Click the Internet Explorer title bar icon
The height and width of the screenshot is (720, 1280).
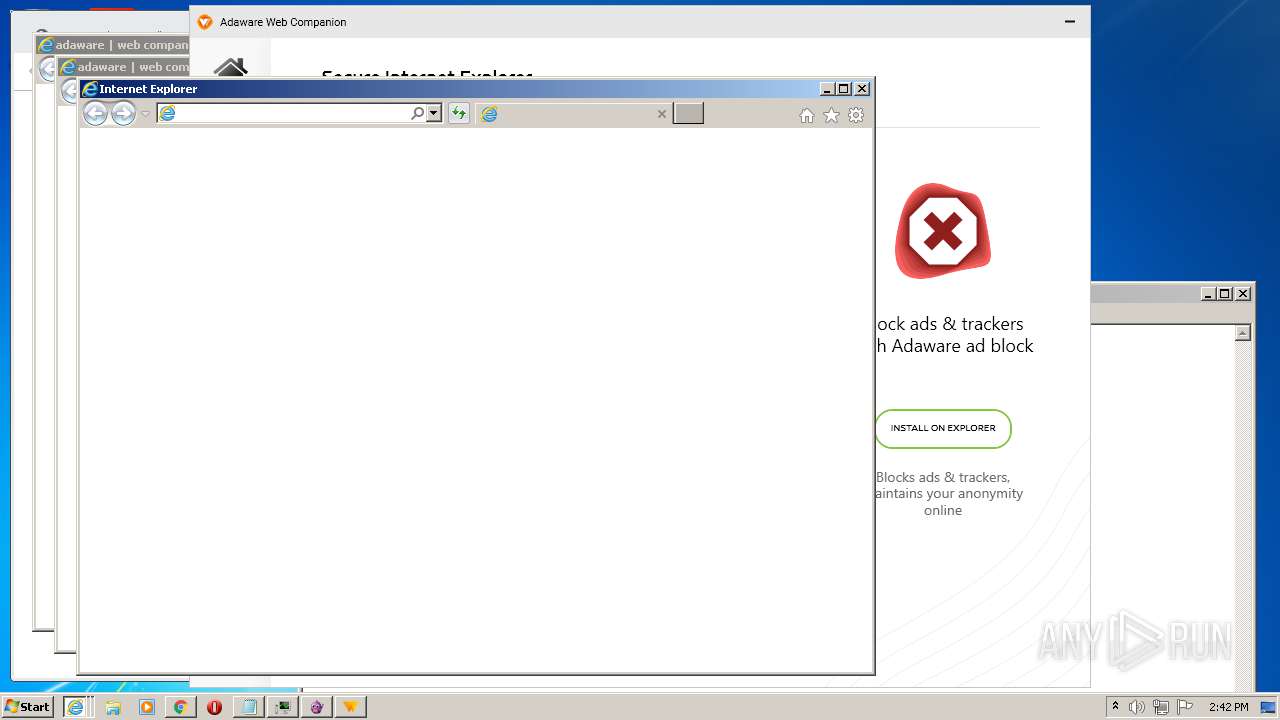click(x=90, y=89)
